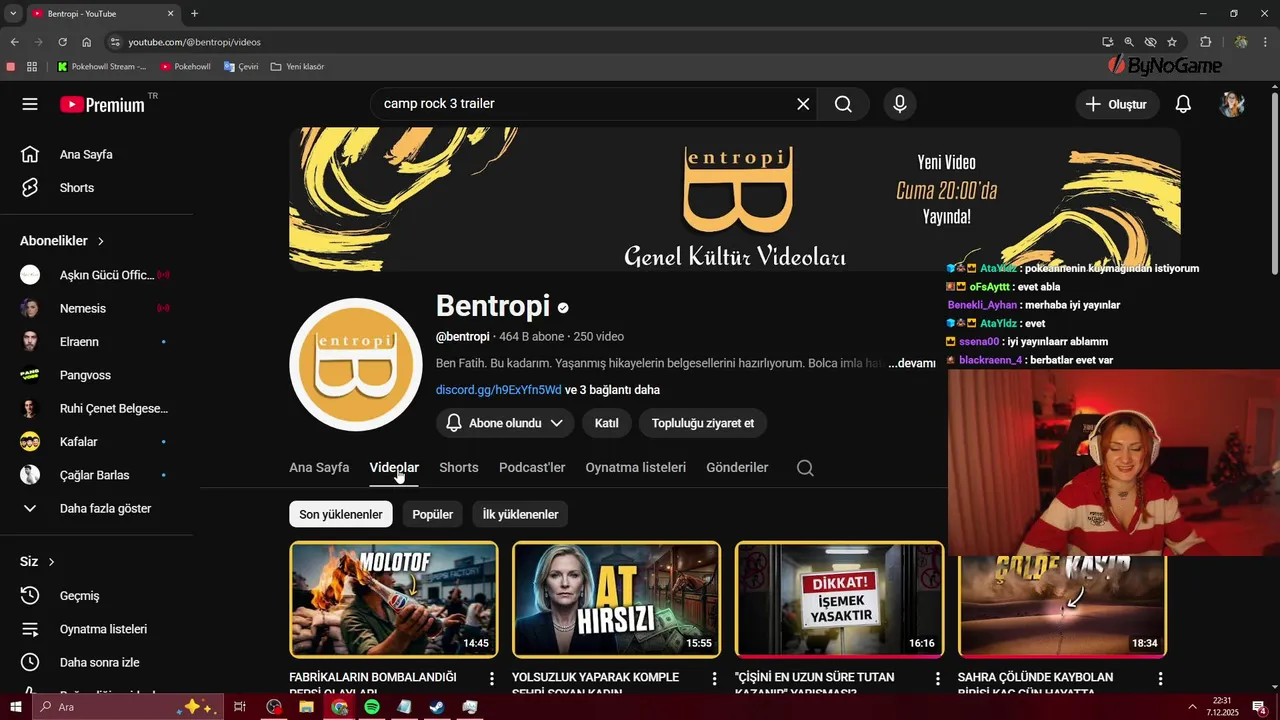
Task: Click the crossed-out eye icon in address bar
Action: (1150, 42)
